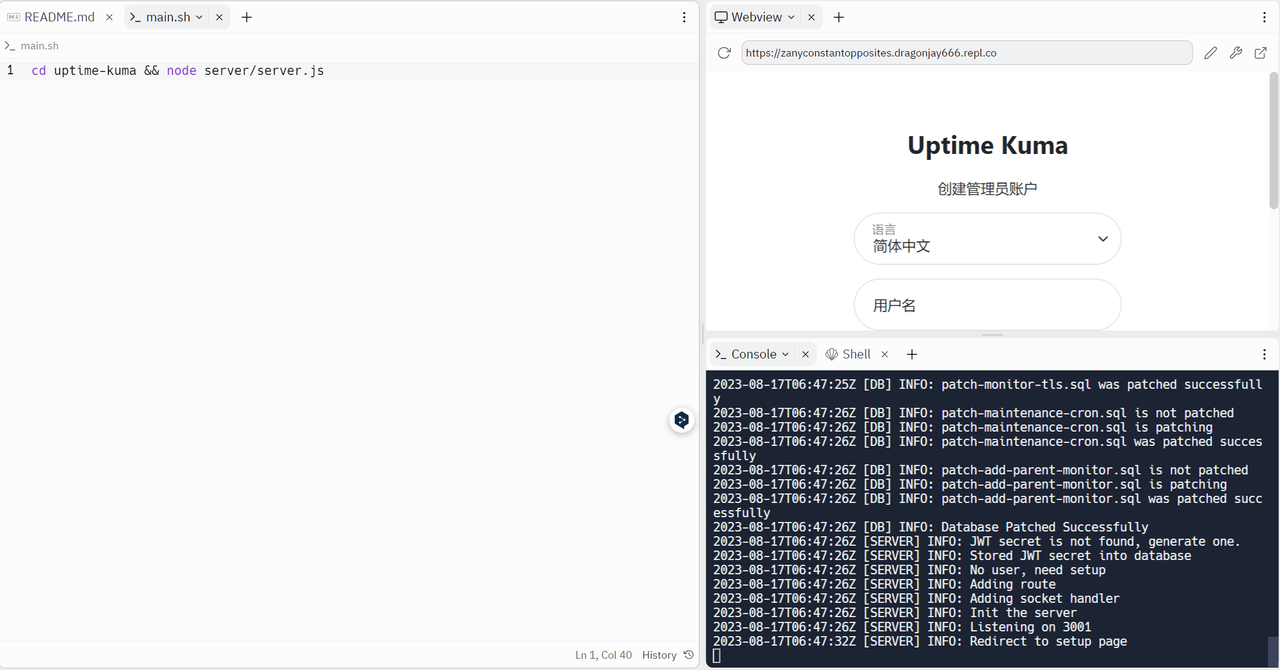Click the pencil edit icon in webview

1210,53
